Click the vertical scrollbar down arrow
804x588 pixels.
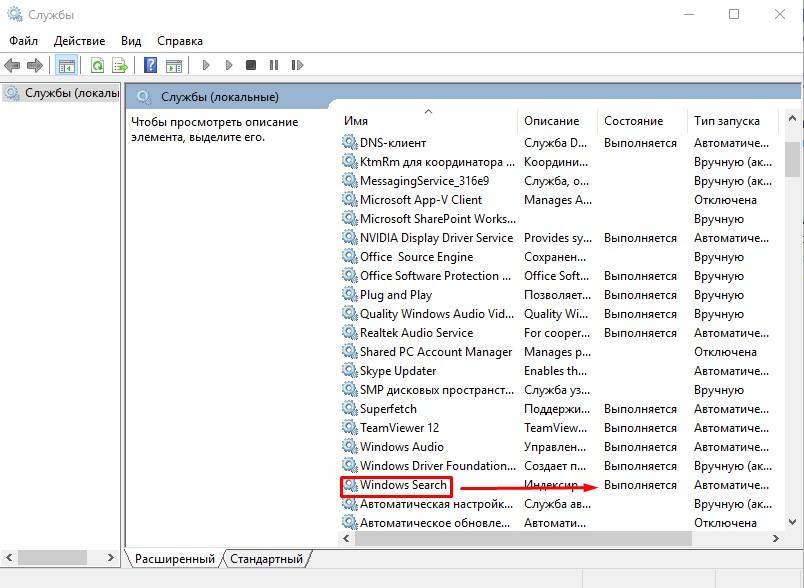pyautogui.click(x=792, y=521)
